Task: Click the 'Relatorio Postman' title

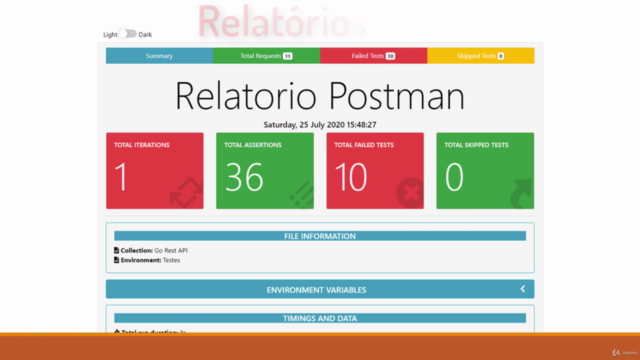Action: 320,96
